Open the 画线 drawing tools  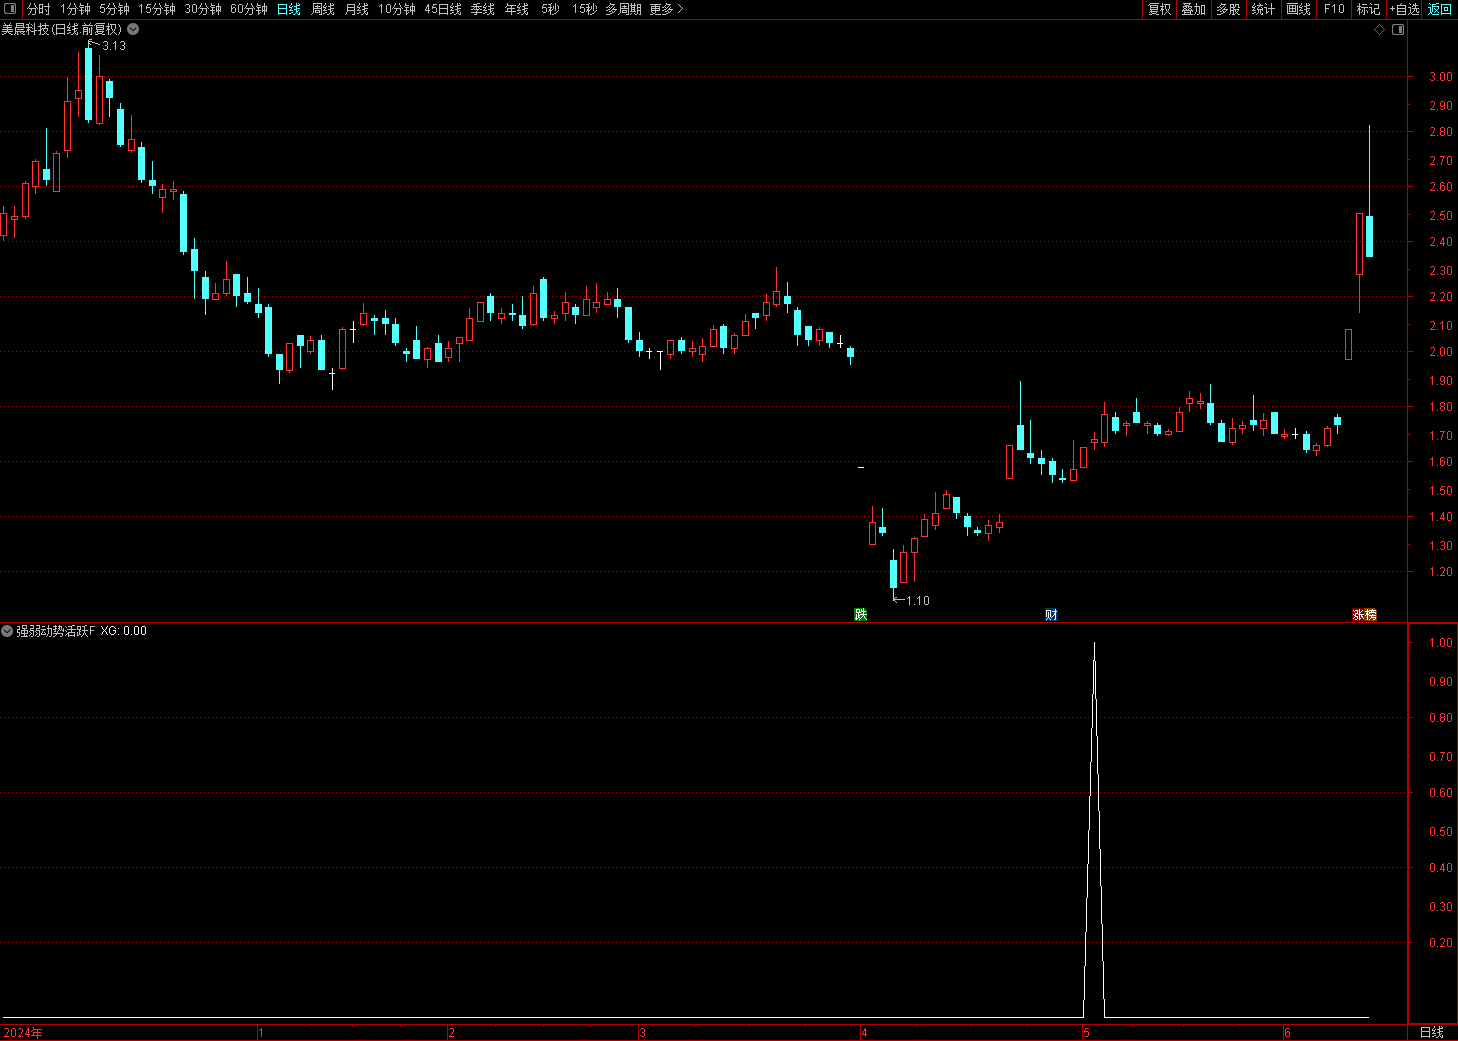pyautogui.click(x=1299, y=9)
